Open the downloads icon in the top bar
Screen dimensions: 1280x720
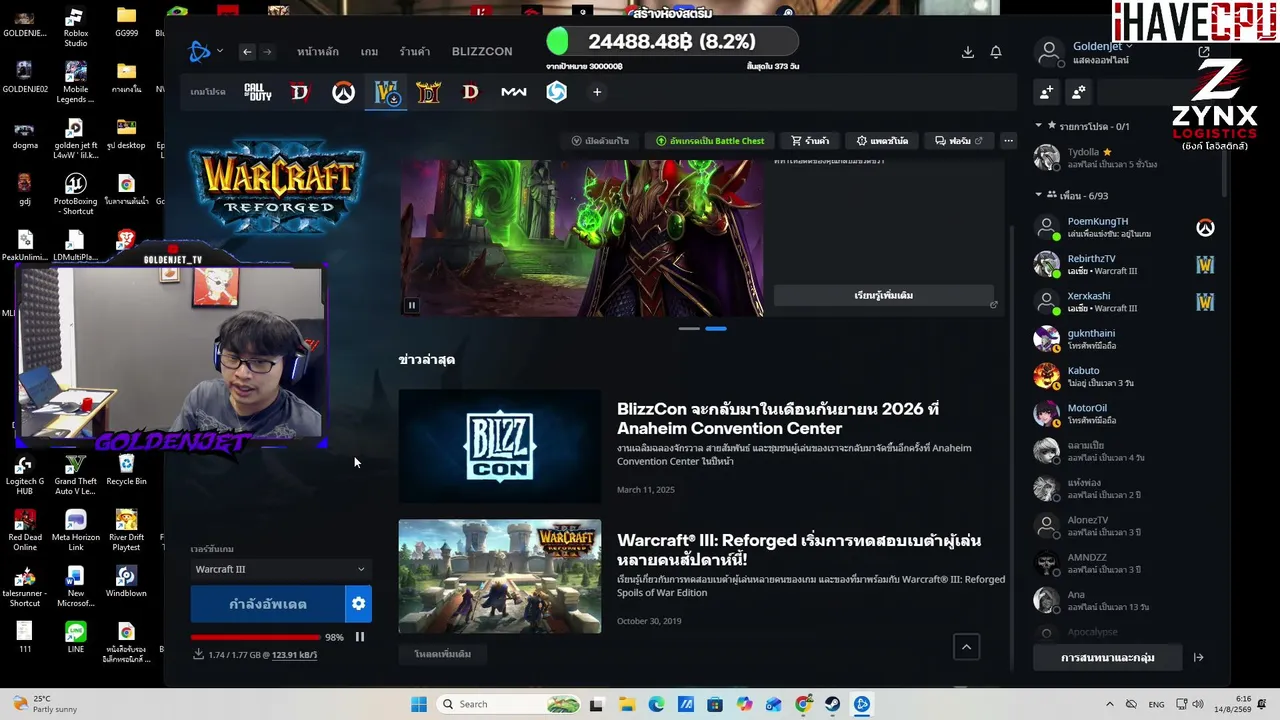click(967, 52)
